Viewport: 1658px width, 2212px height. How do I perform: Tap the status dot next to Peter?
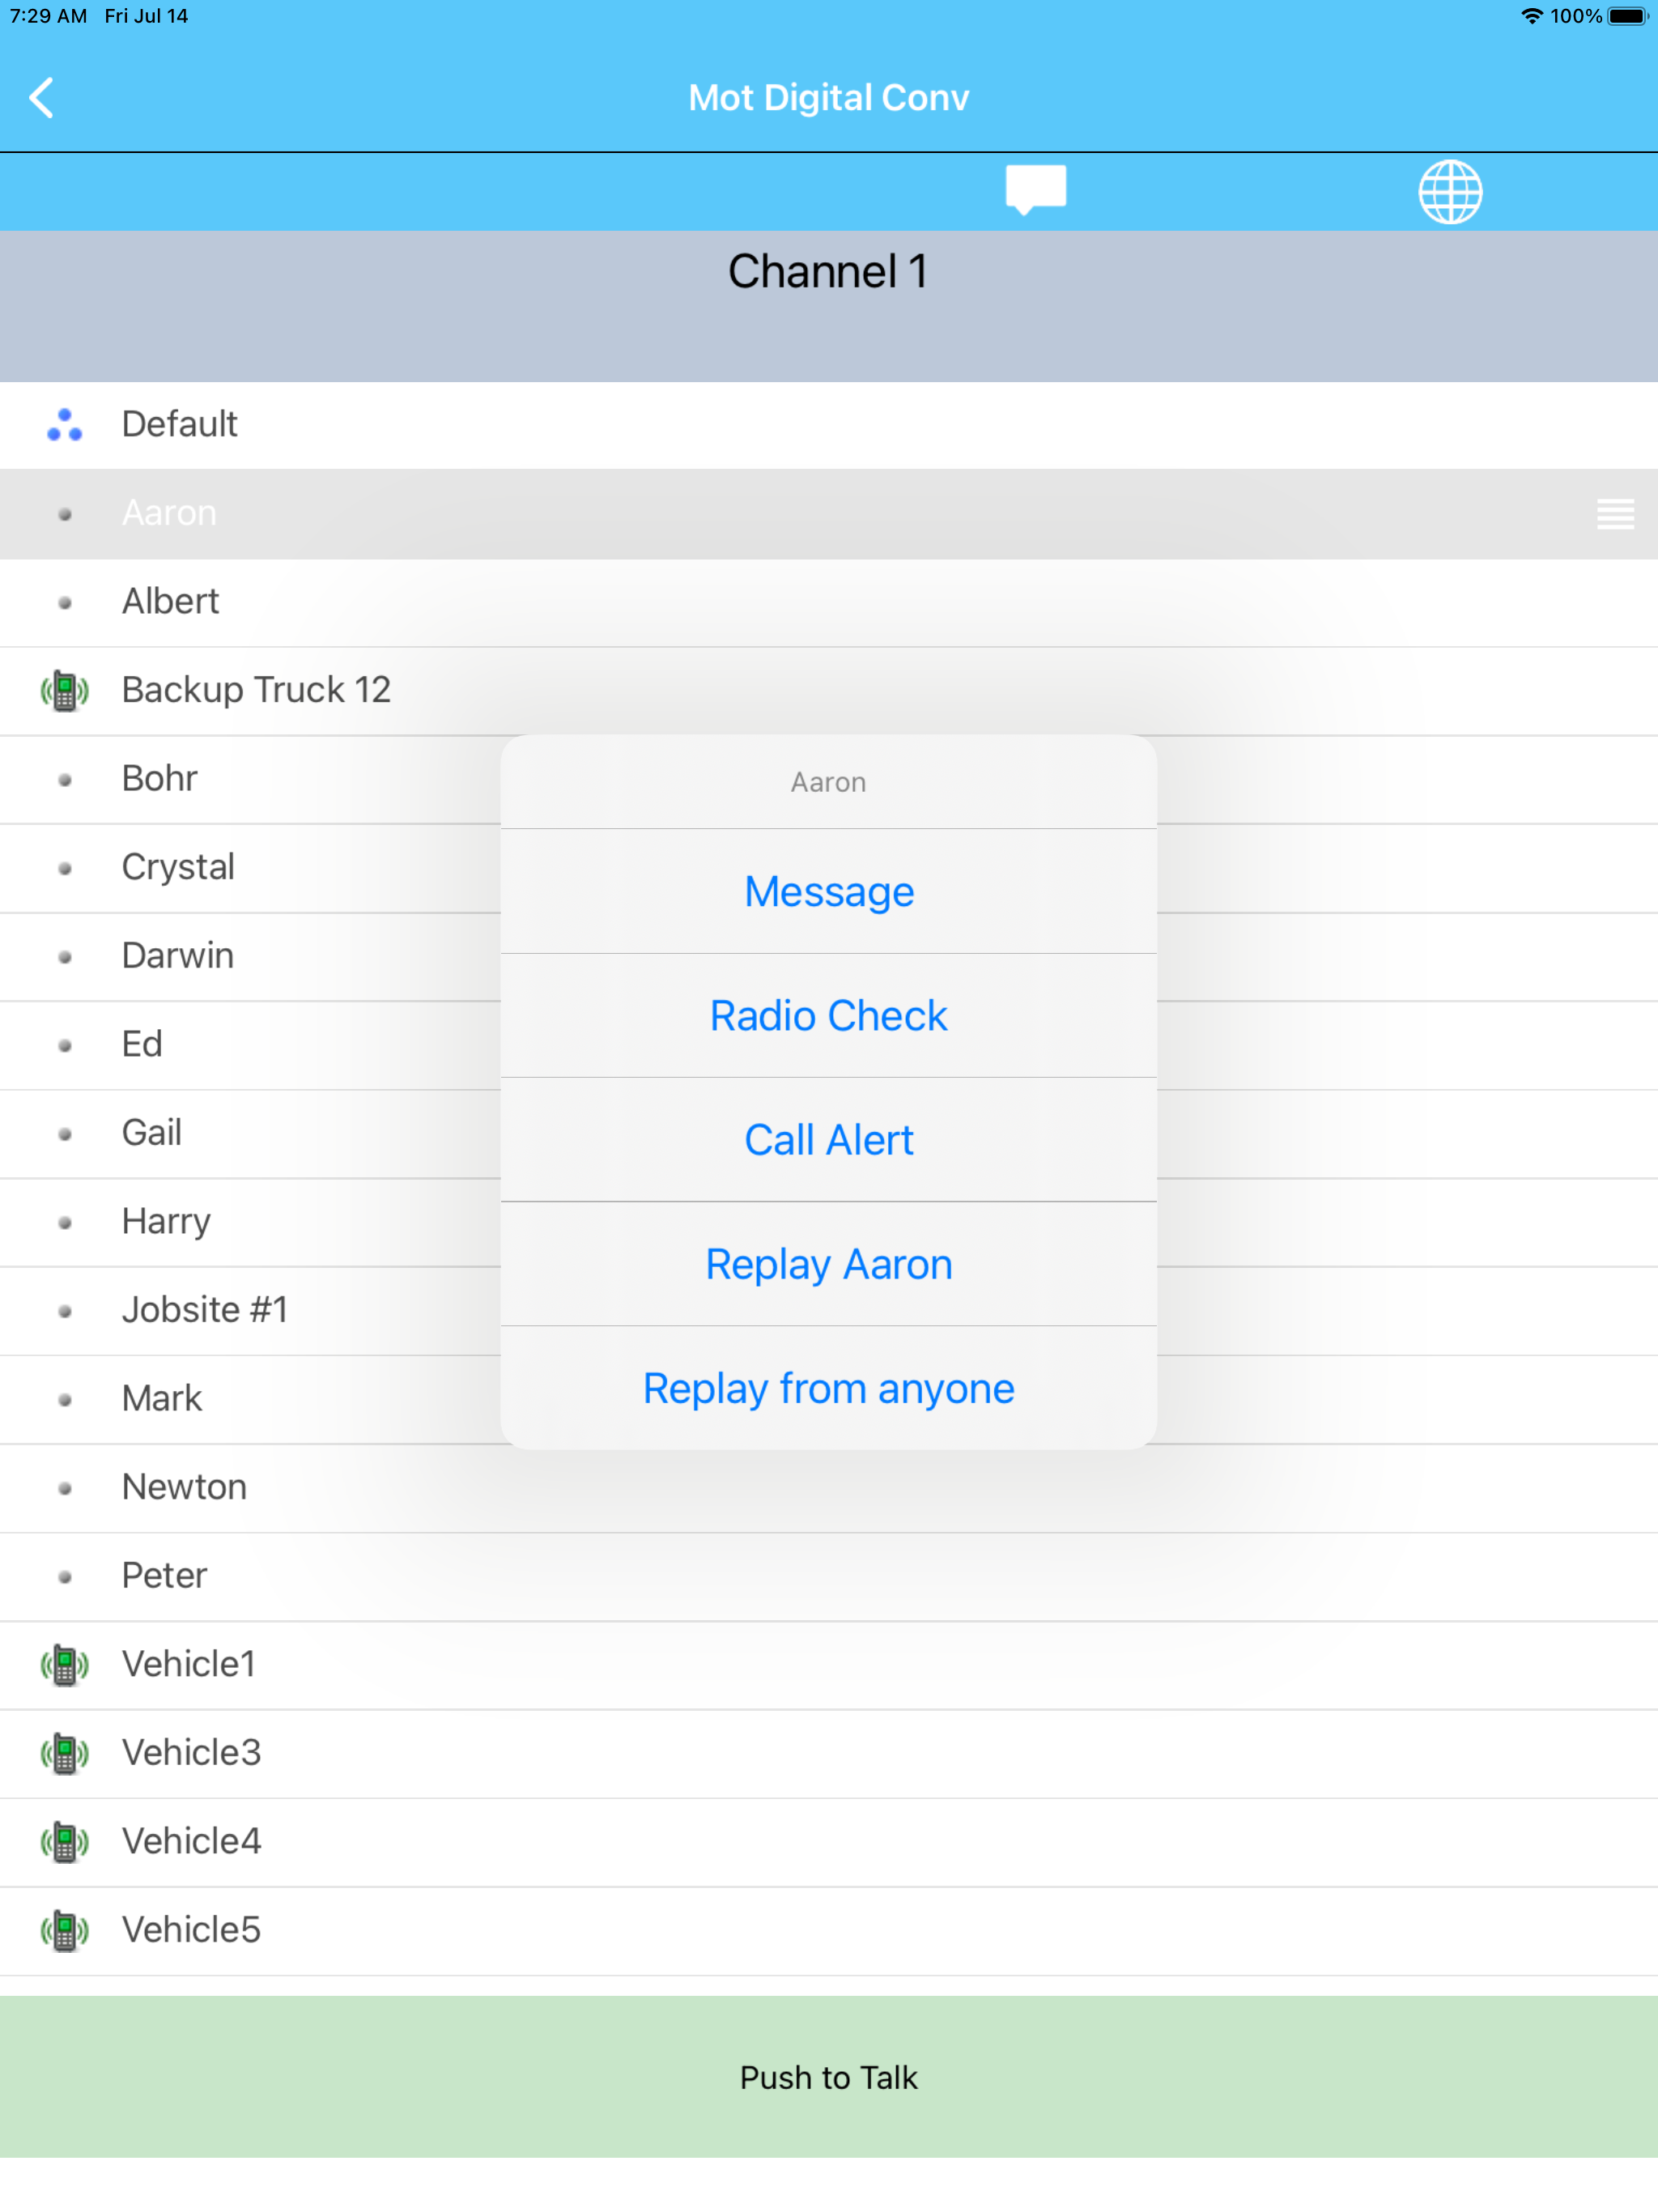coord(65,1577)
